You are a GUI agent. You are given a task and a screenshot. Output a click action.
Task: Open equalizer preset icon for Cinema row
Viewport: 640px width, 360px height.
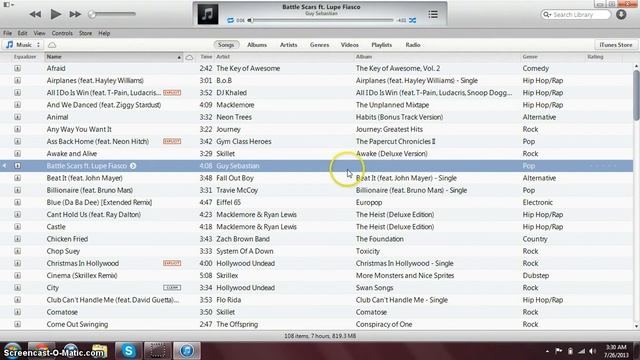[18, 276]
